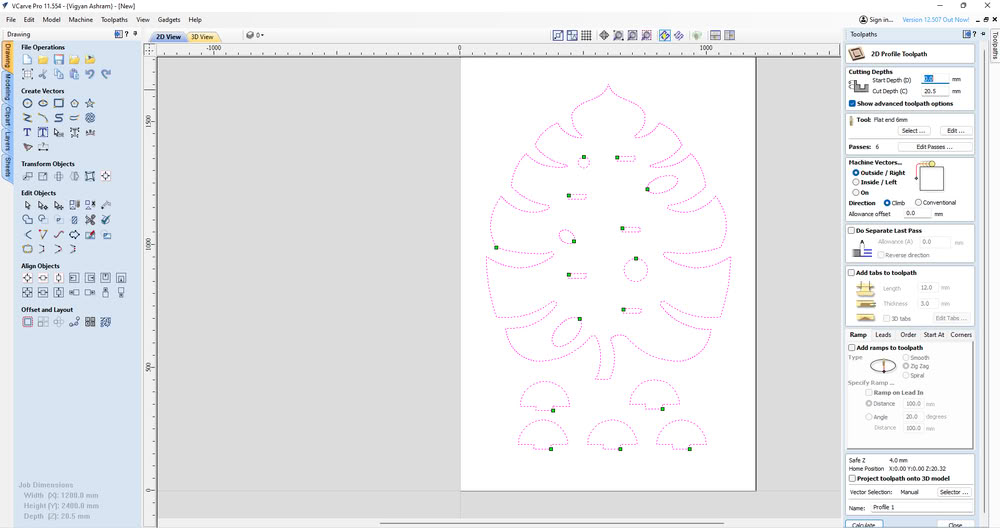
Task: Select Climb cut direction
Action: [886, 203]
